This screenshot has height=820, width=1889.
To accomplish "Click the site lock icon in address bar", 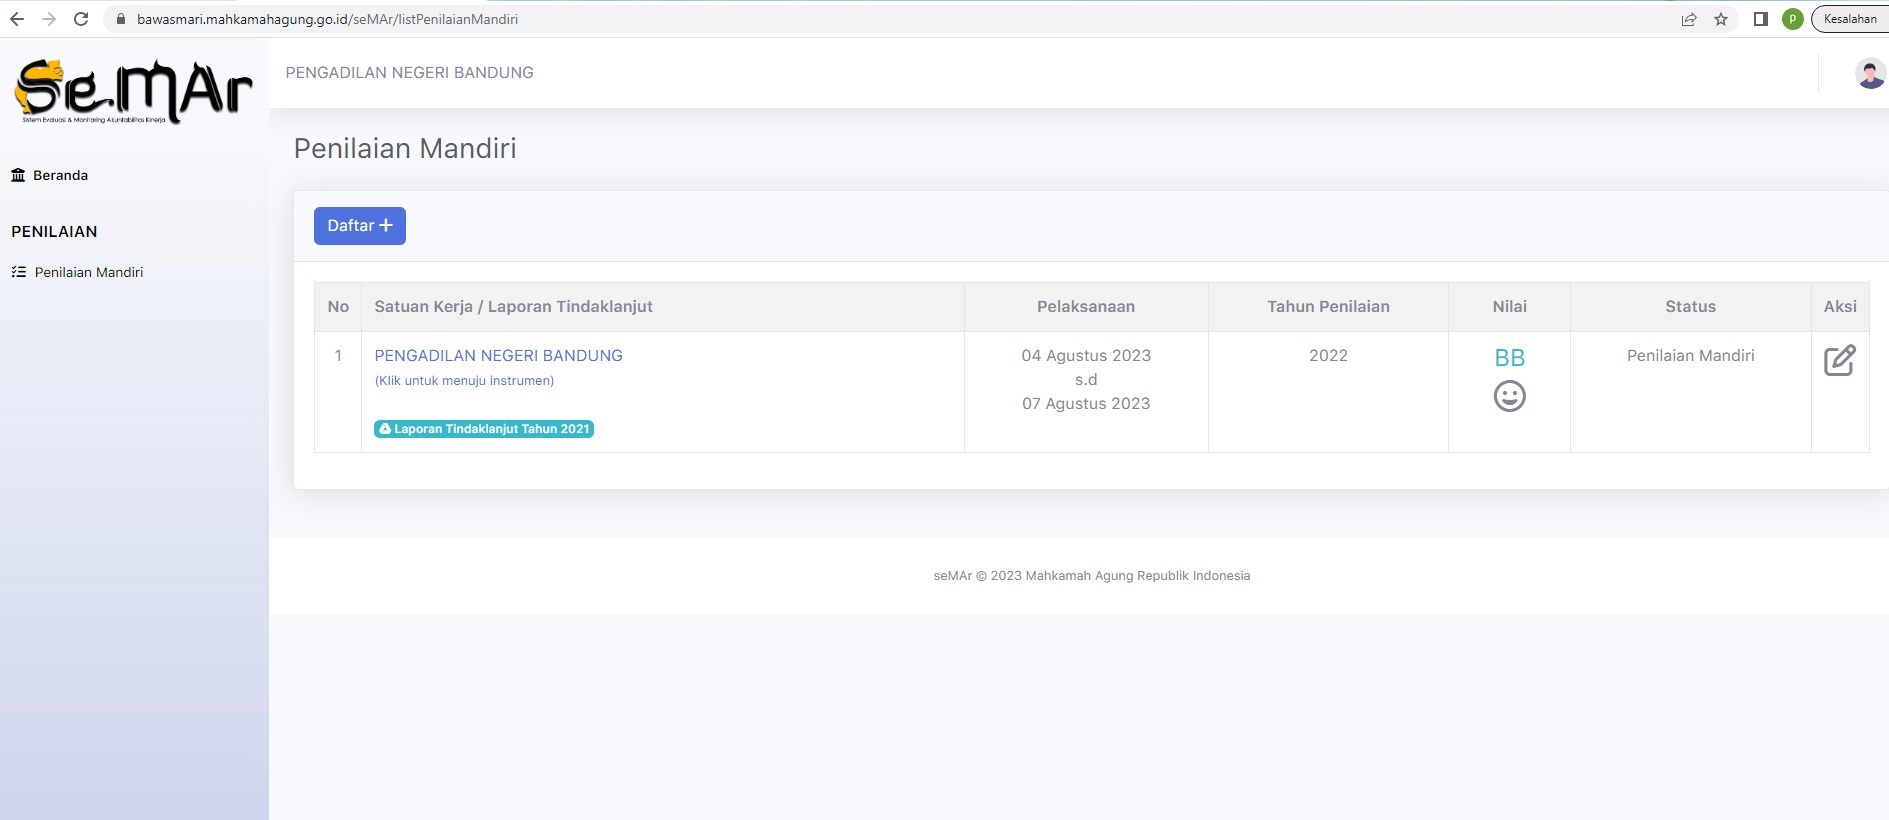I will click(x=121, y=19).
